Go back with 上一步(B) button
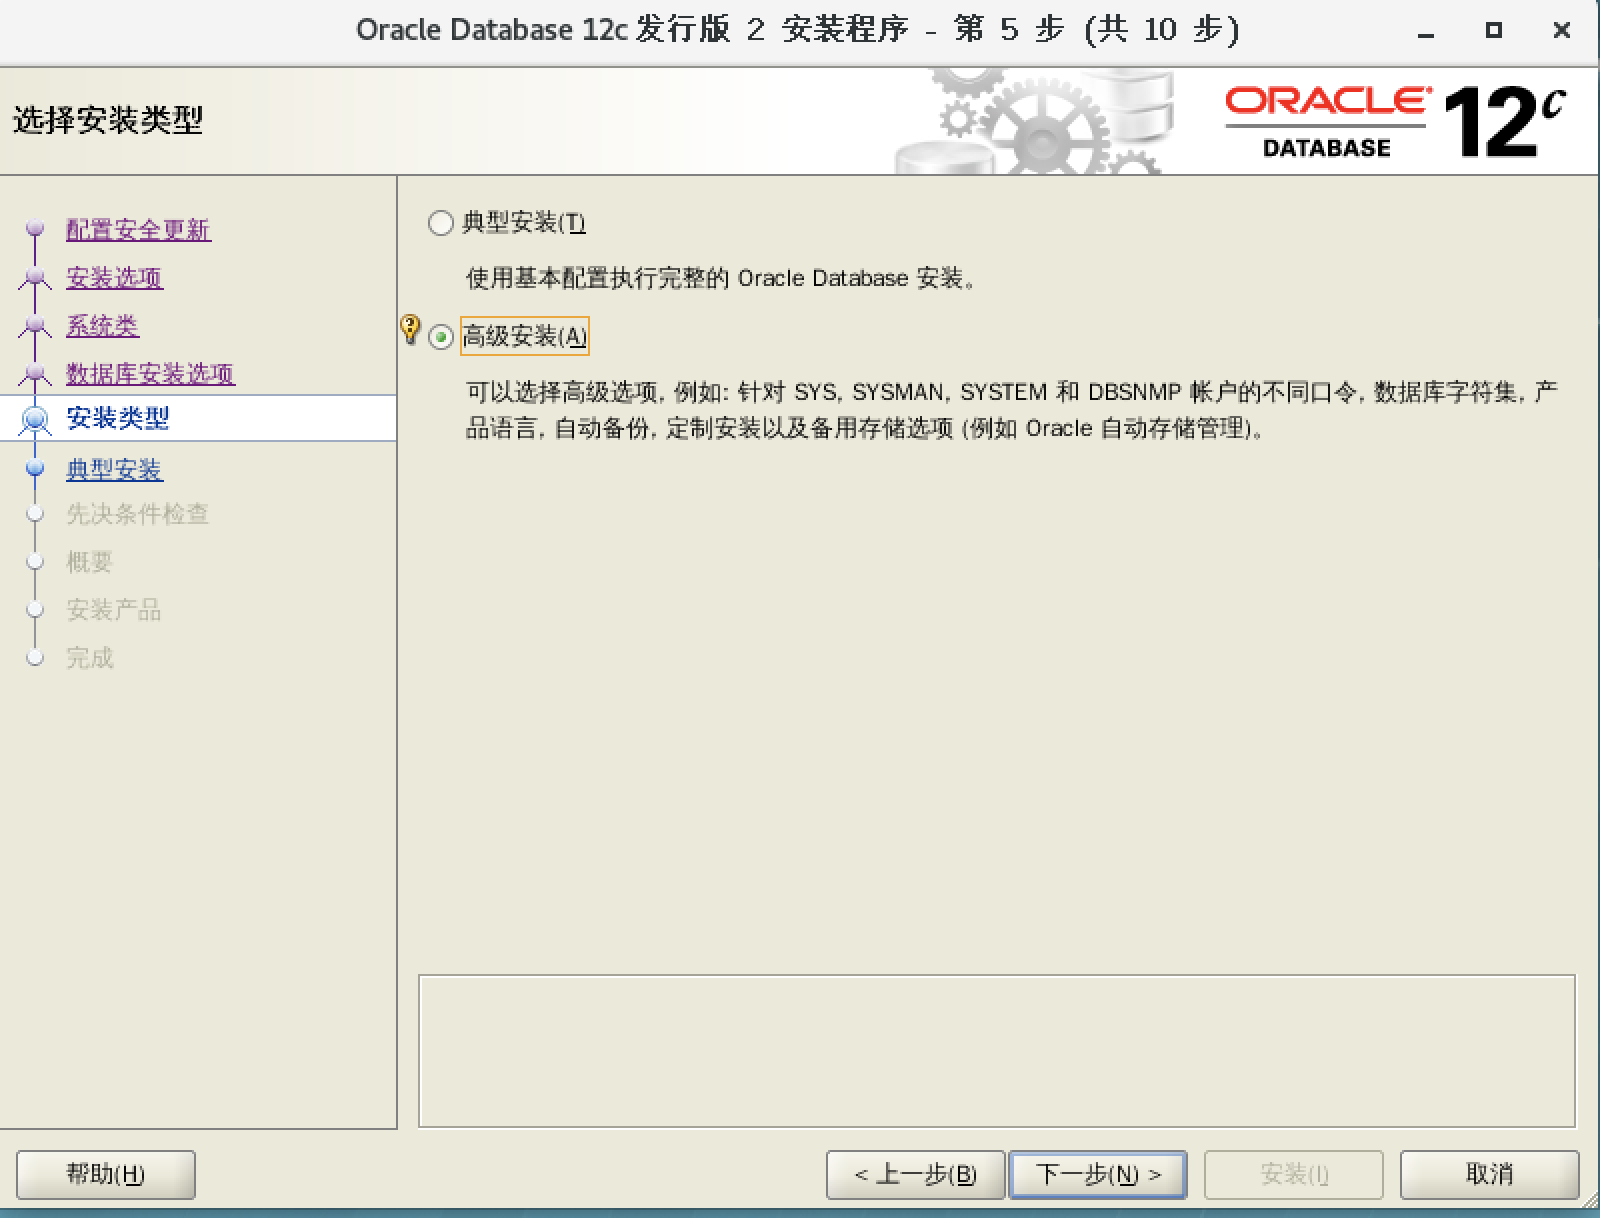 tap(915, 1174)
